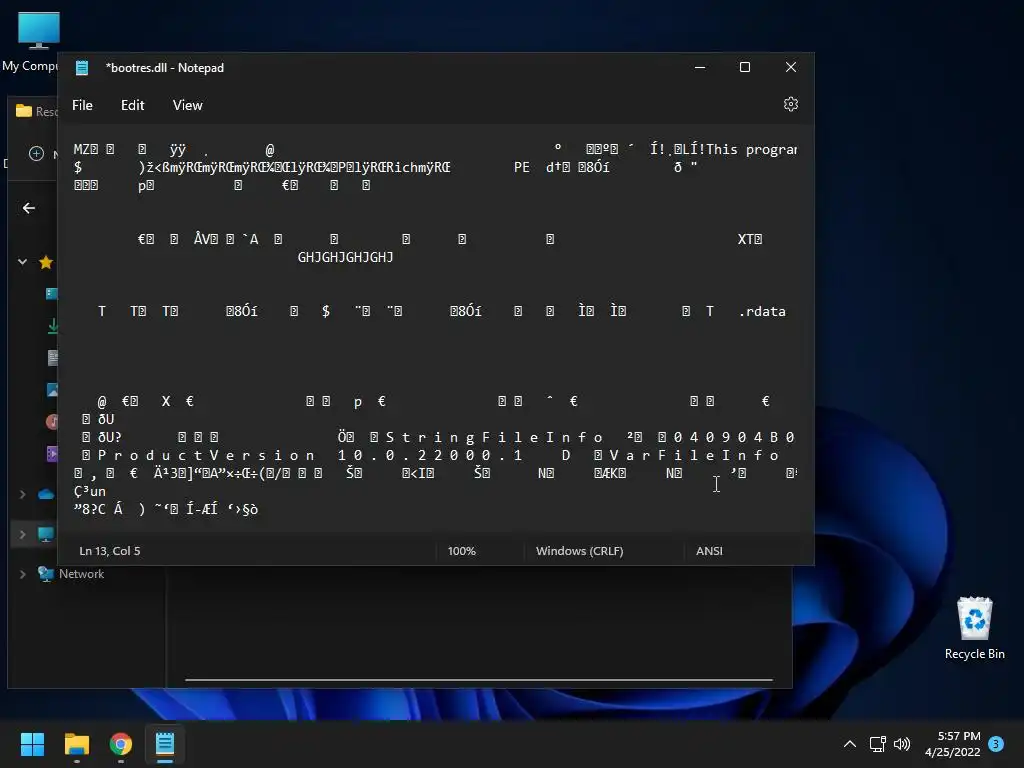Open the Recycle Bin desktop icon
The height and width of the screenshot is (768, 1024).
[974, 628]
